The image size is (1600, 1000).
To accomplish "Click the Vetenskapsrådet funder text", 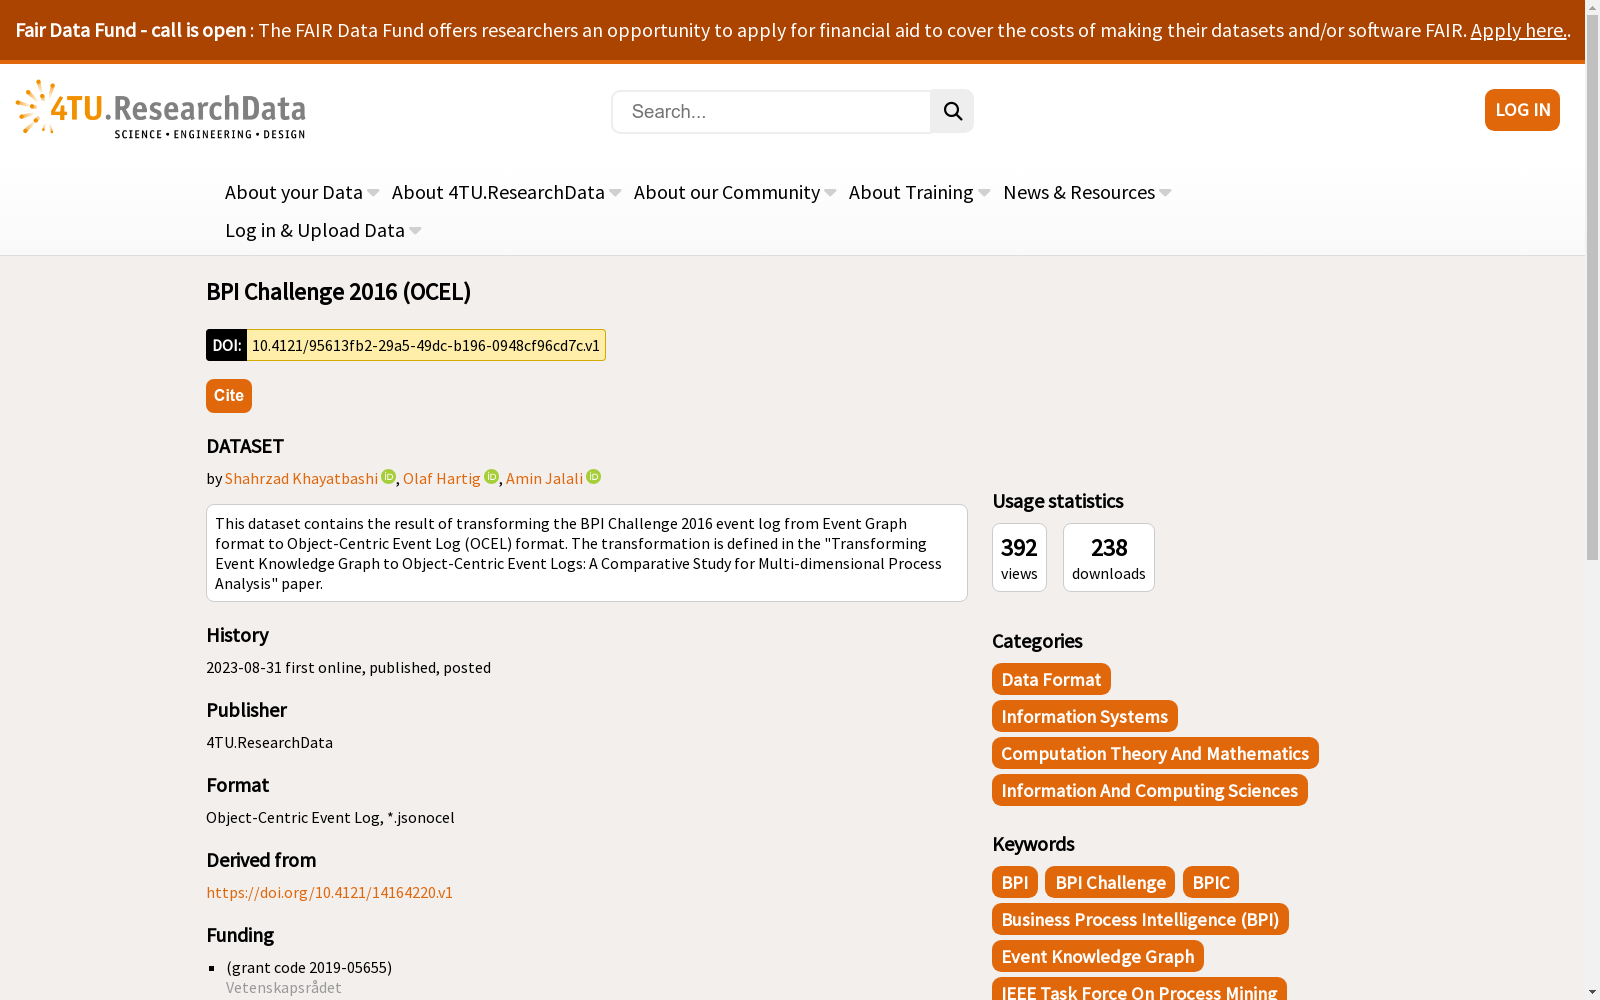I will [284, 987].
